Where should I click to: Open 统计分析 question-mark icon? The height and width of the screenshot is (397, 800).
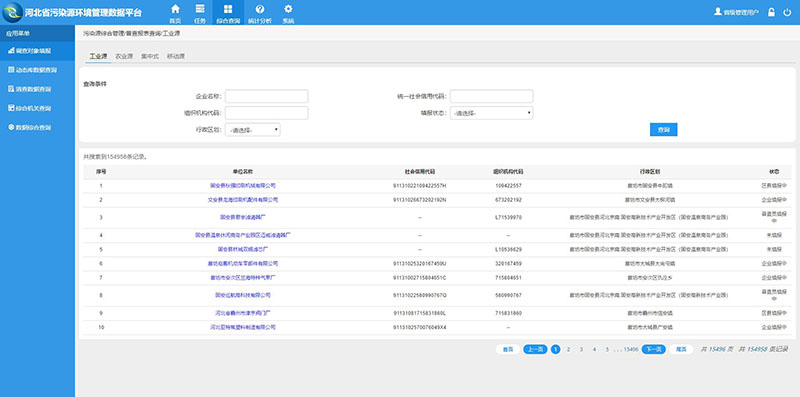260,9
